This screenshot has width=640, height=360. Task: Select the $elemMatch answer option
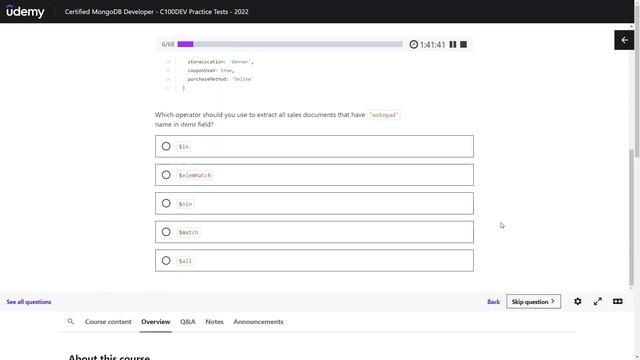[314, 175]
